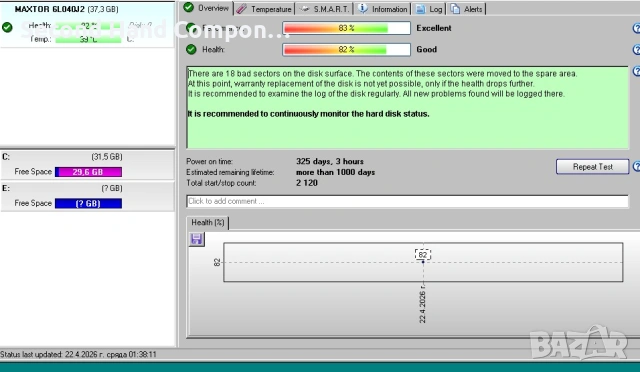This screenshot has height=372, width=640.
Task: Click the green status icon for MAXTOR disk
Action: point(7,27)
